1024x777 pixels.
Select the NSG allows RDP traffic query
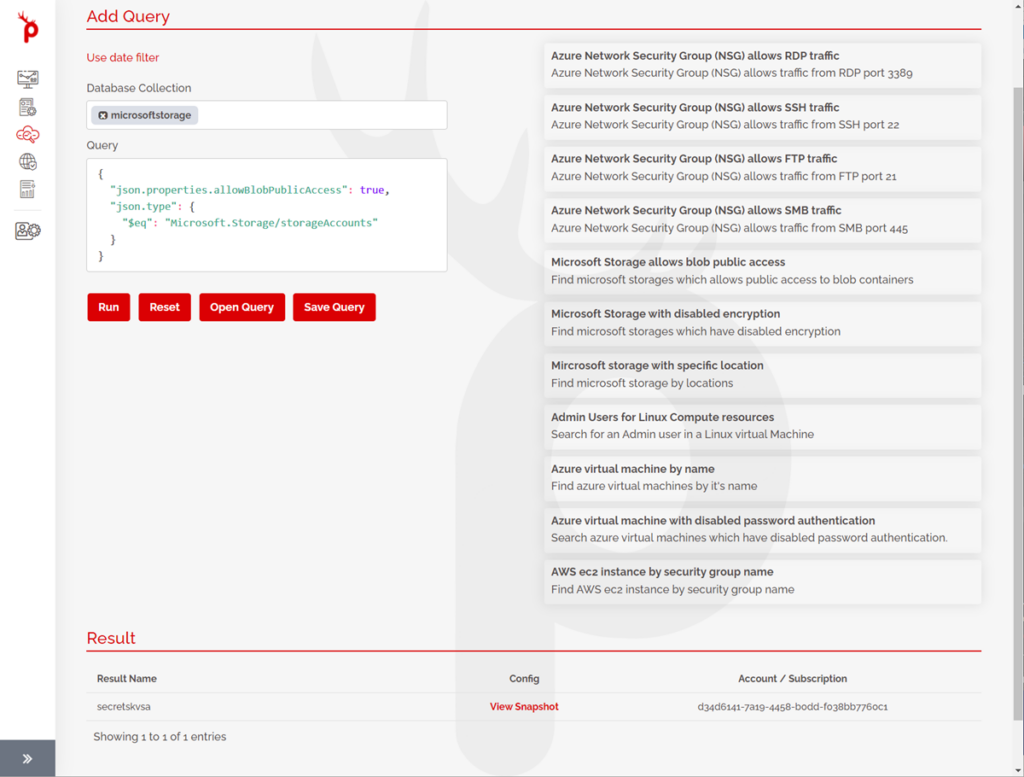point(762,64)
